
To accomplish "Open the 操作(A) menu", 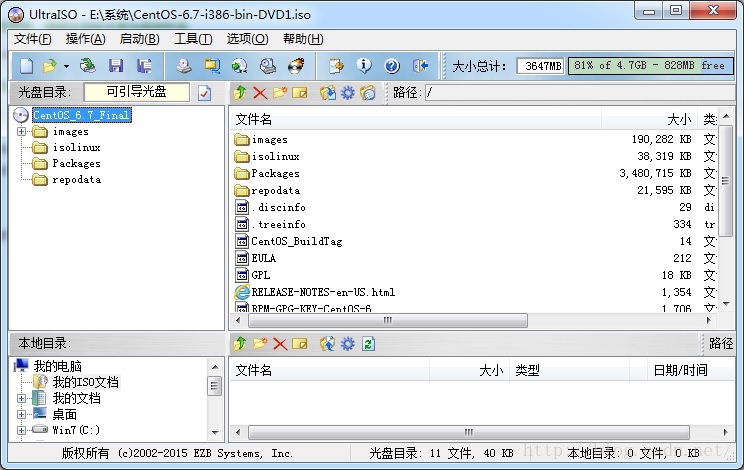I will [x=85, y=39].
